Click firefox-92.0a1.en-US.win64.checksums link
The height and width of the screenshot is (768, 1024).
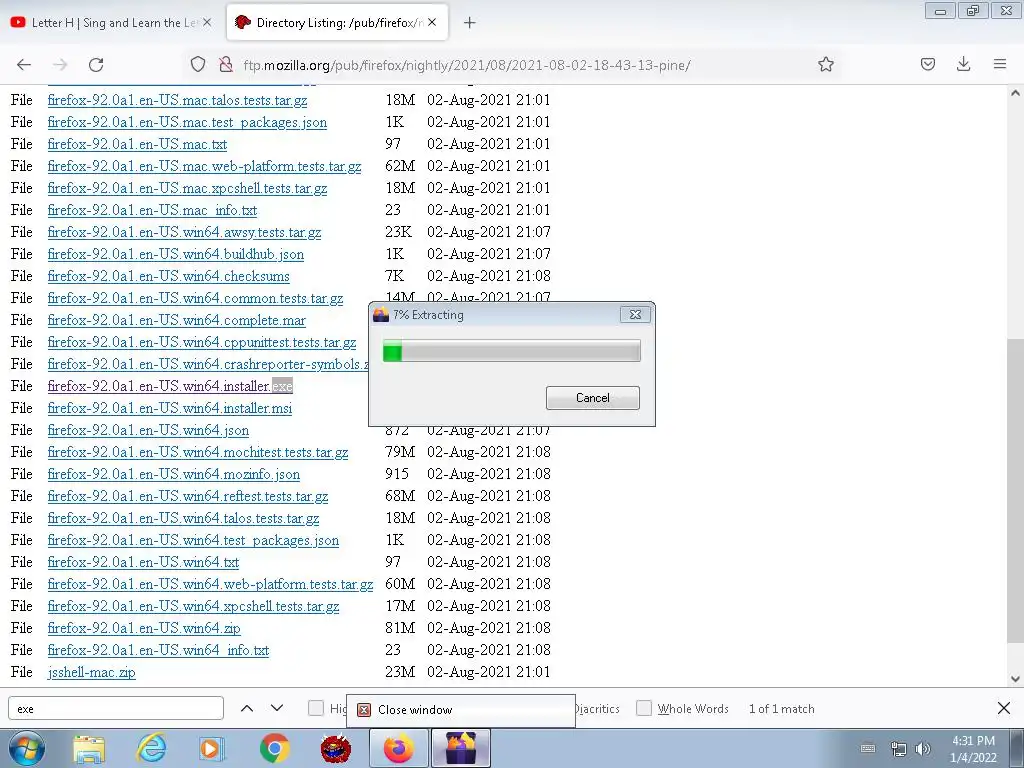point(168,276)
